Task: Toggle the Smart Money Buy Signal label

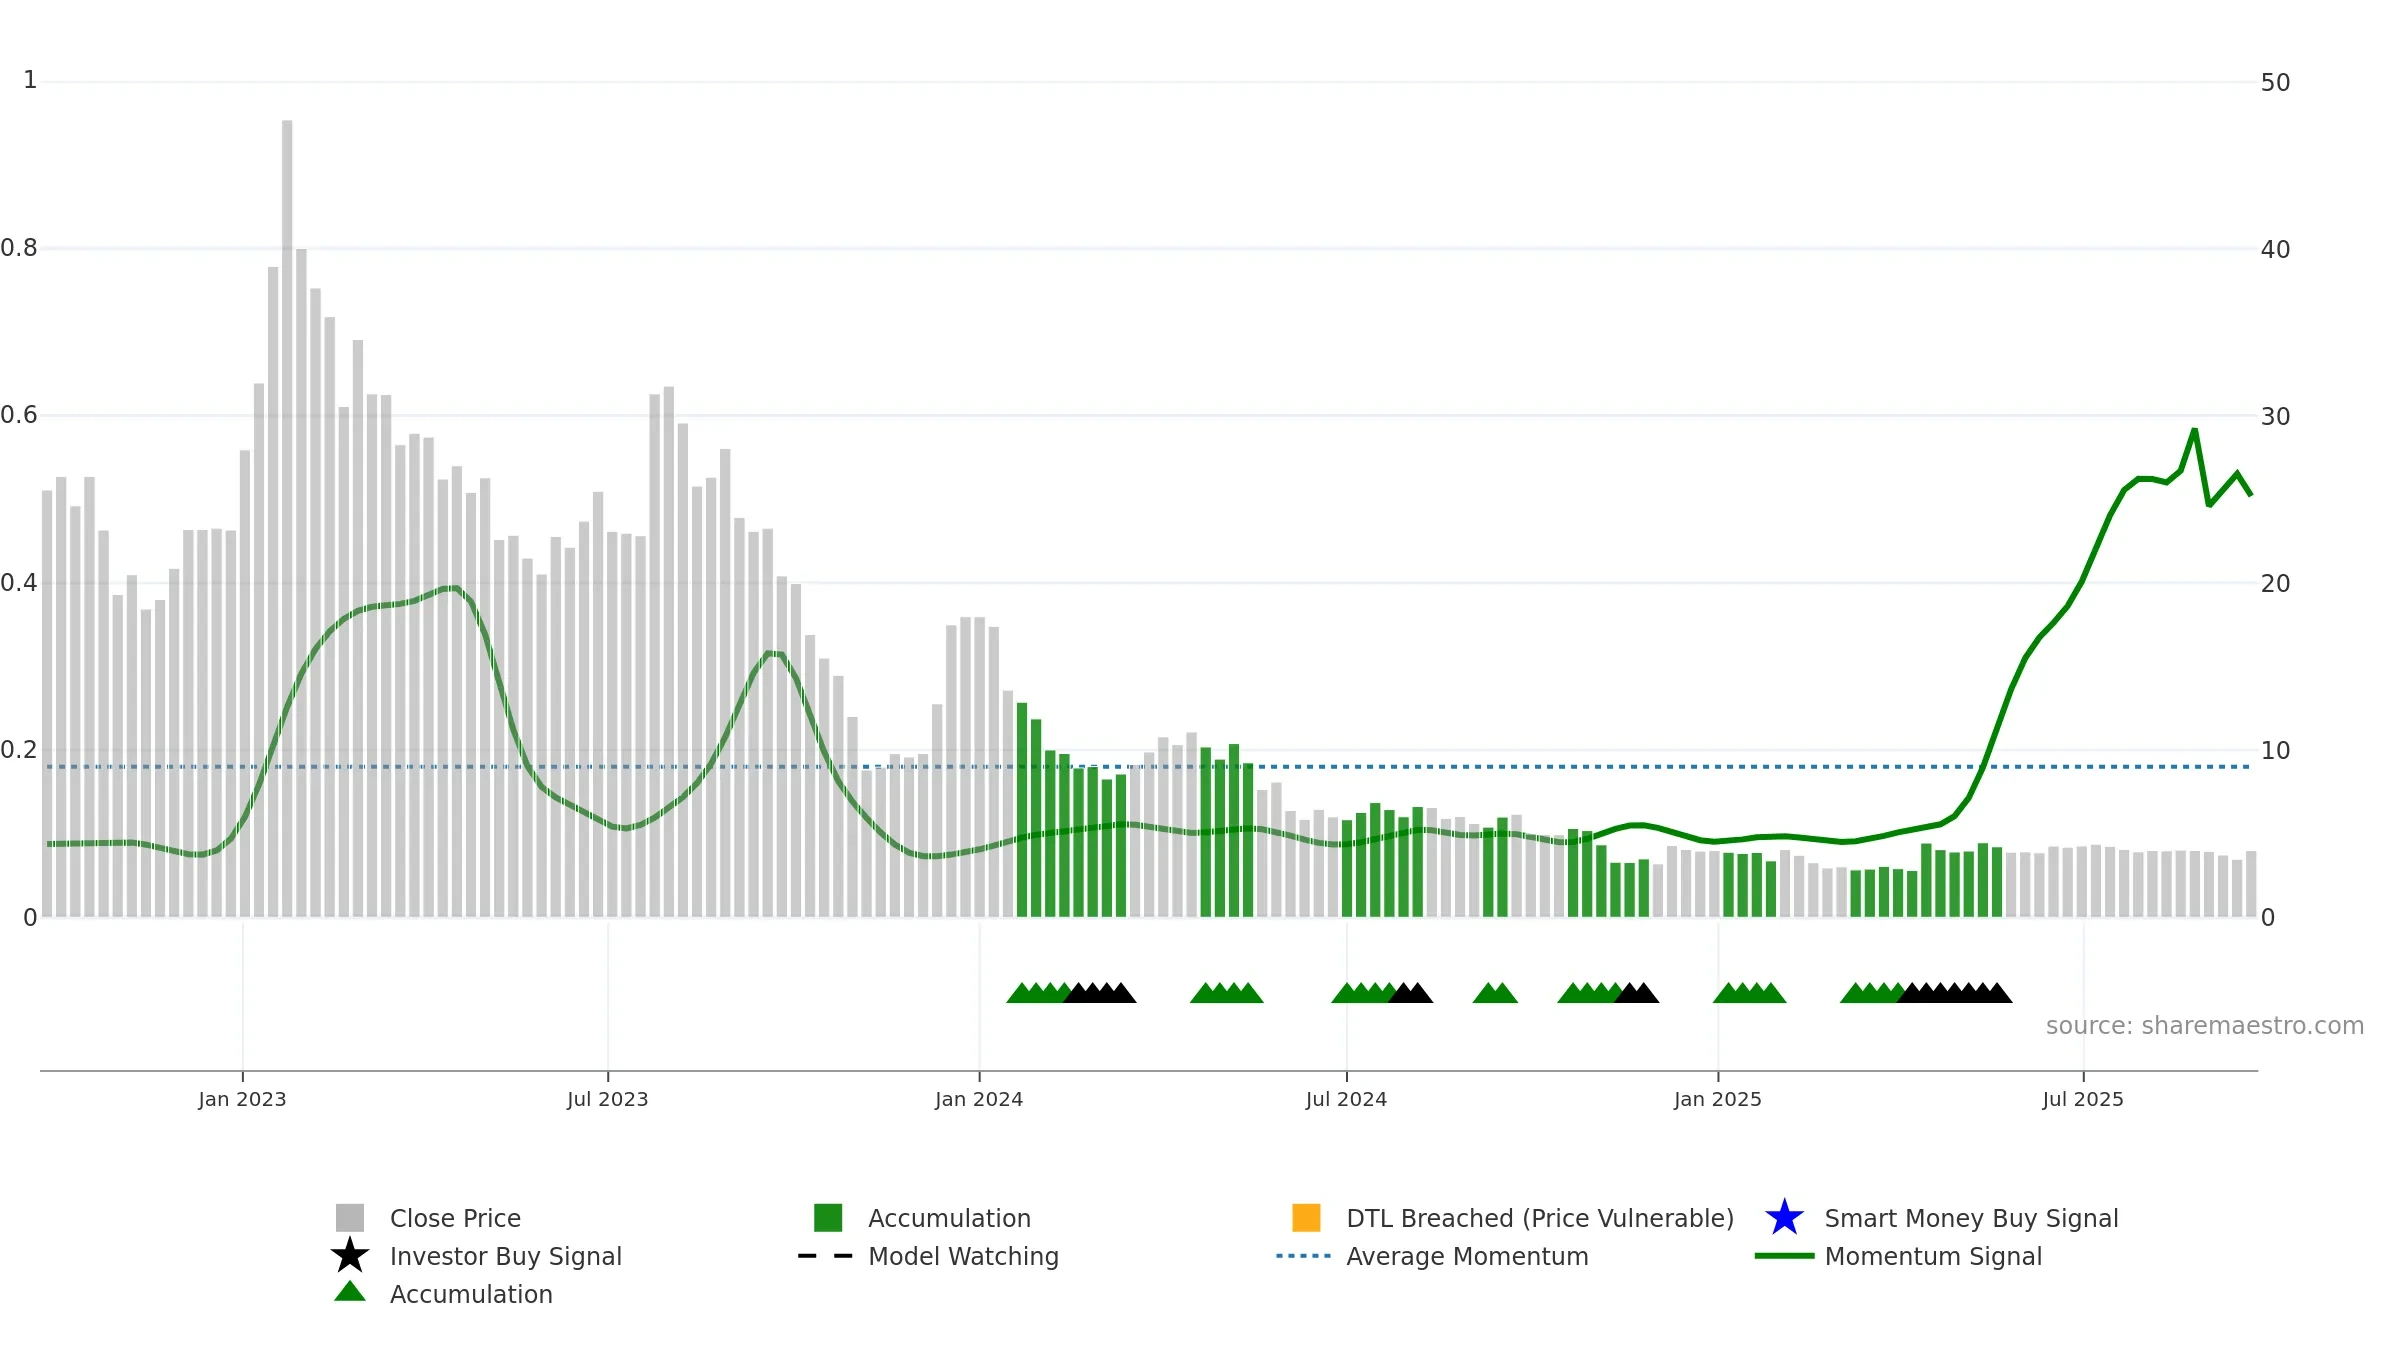Action: [x=1971, y=1218]
